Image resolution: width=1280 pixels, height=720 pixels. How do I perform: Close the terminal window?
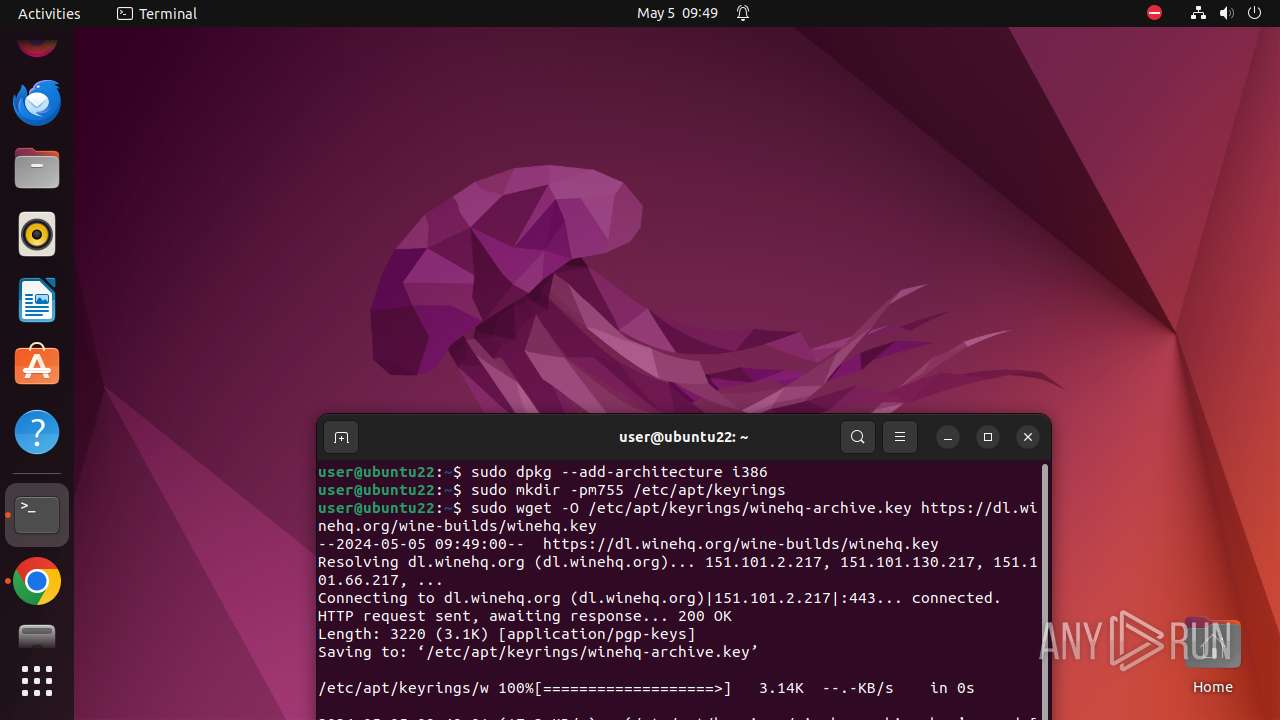coord(1027,437)
